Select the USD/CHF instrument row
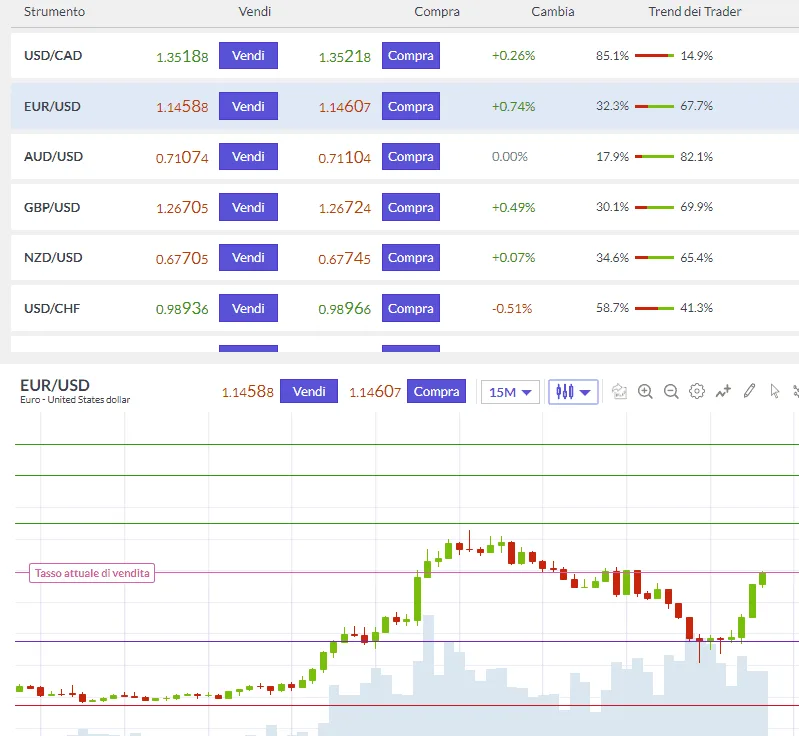 pyautogui.click(x=405, y=308)
